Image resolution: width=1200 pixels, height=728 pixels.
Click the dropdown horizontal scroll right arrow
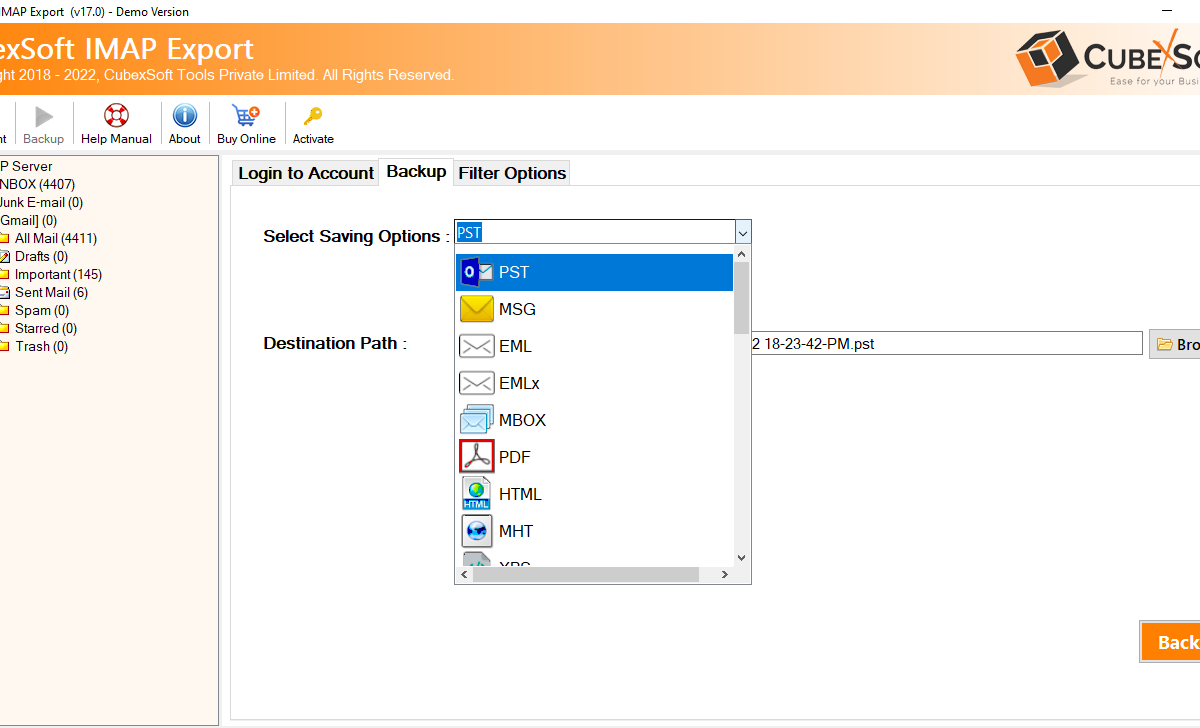pyautogui.click(x=726, y=575)
